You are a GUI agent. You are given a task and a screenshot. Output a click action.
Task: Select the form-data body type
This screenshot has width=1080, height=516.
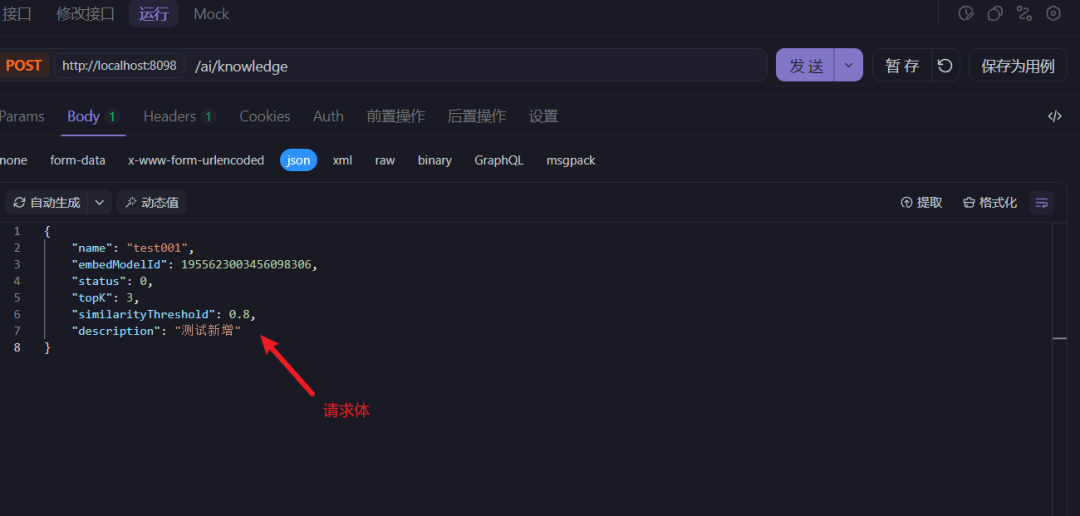pyautogui.click(x=78, y=161)
